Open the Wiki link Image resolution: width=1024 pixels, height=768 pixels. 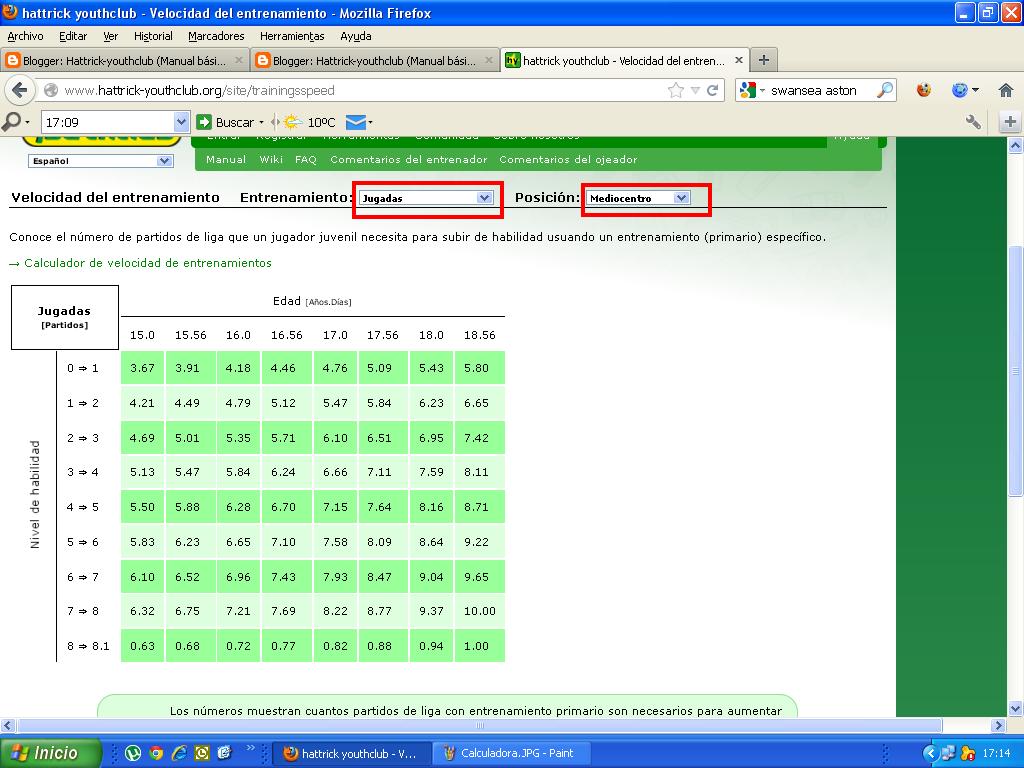(x=271, y=159)
